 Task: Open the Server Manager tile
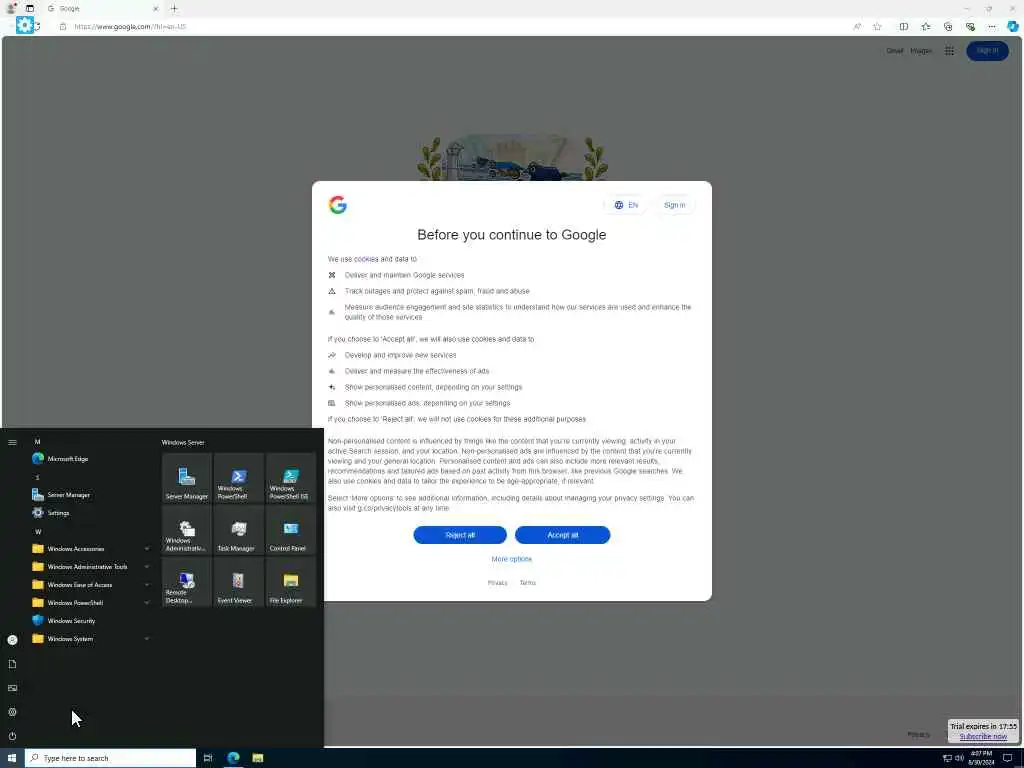click(187, 478)
